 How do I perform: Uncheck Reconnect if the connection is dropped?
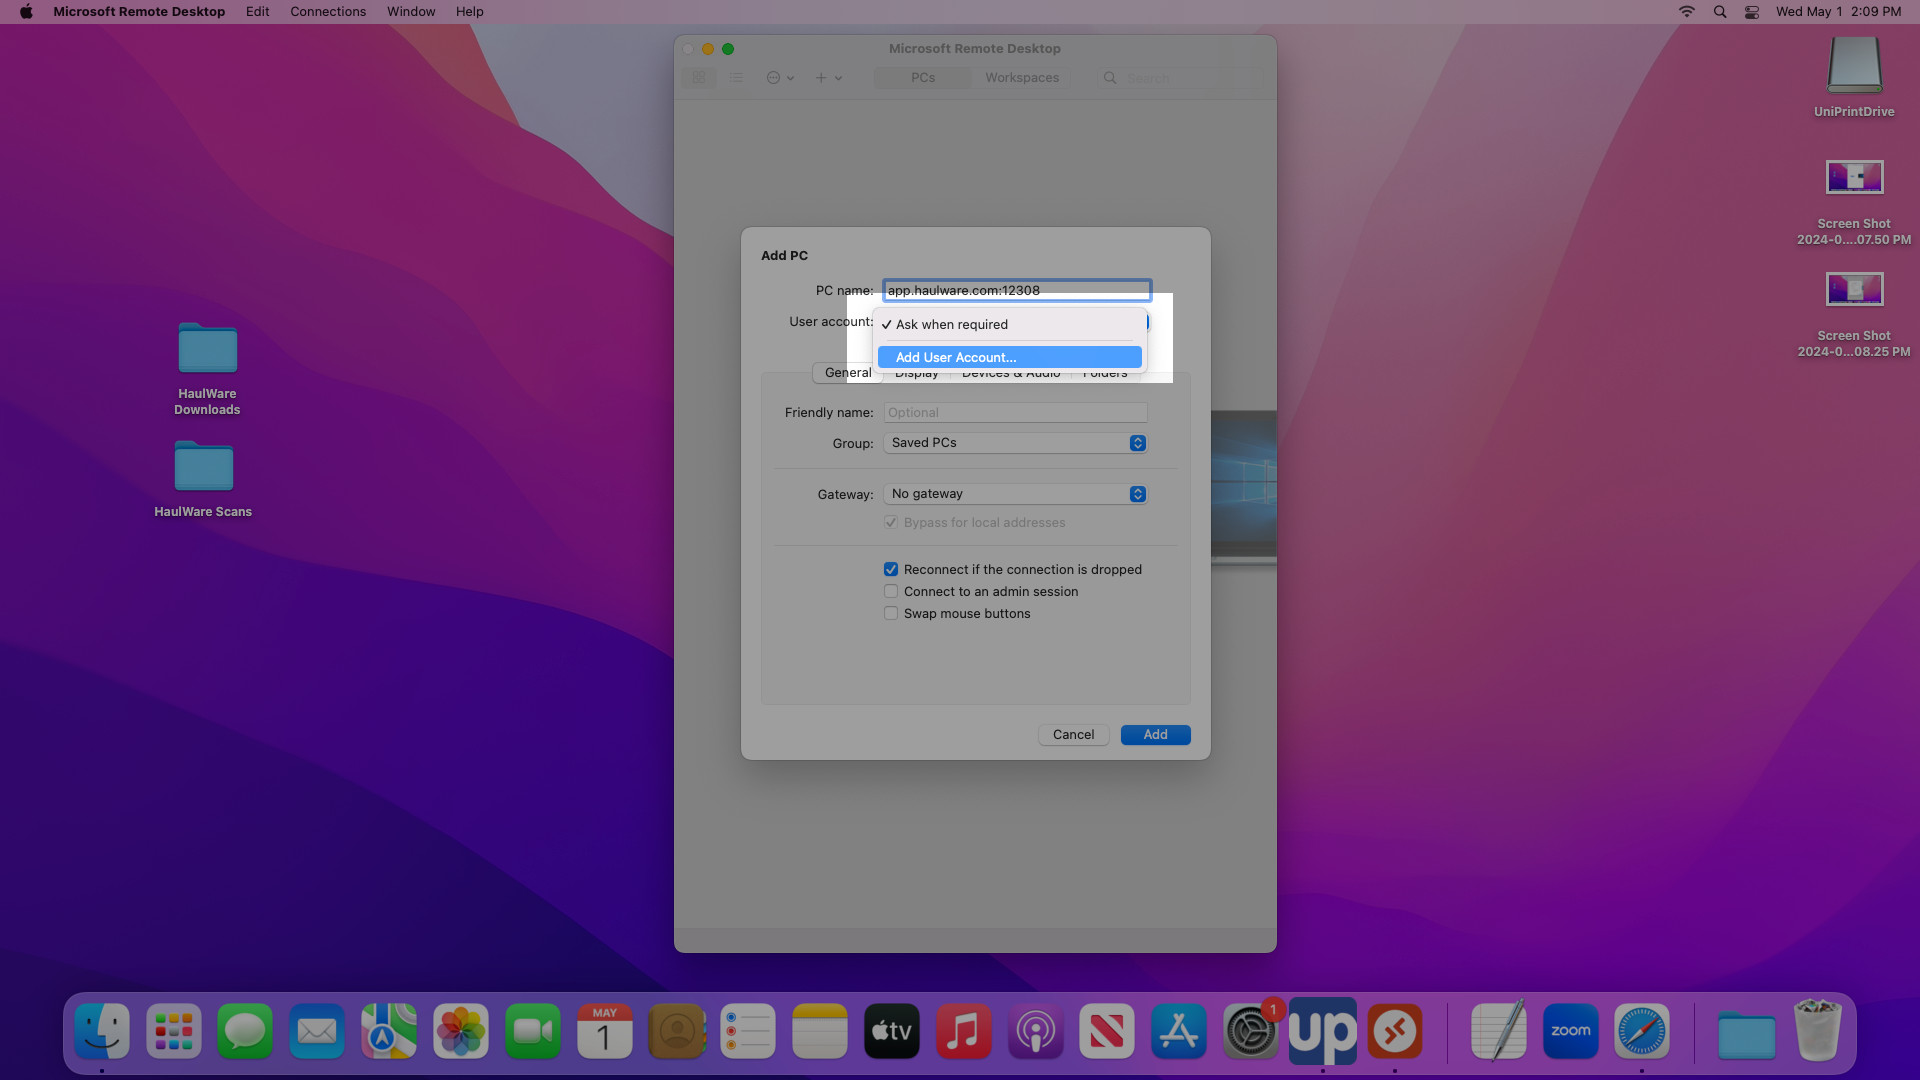pos(891,569)
